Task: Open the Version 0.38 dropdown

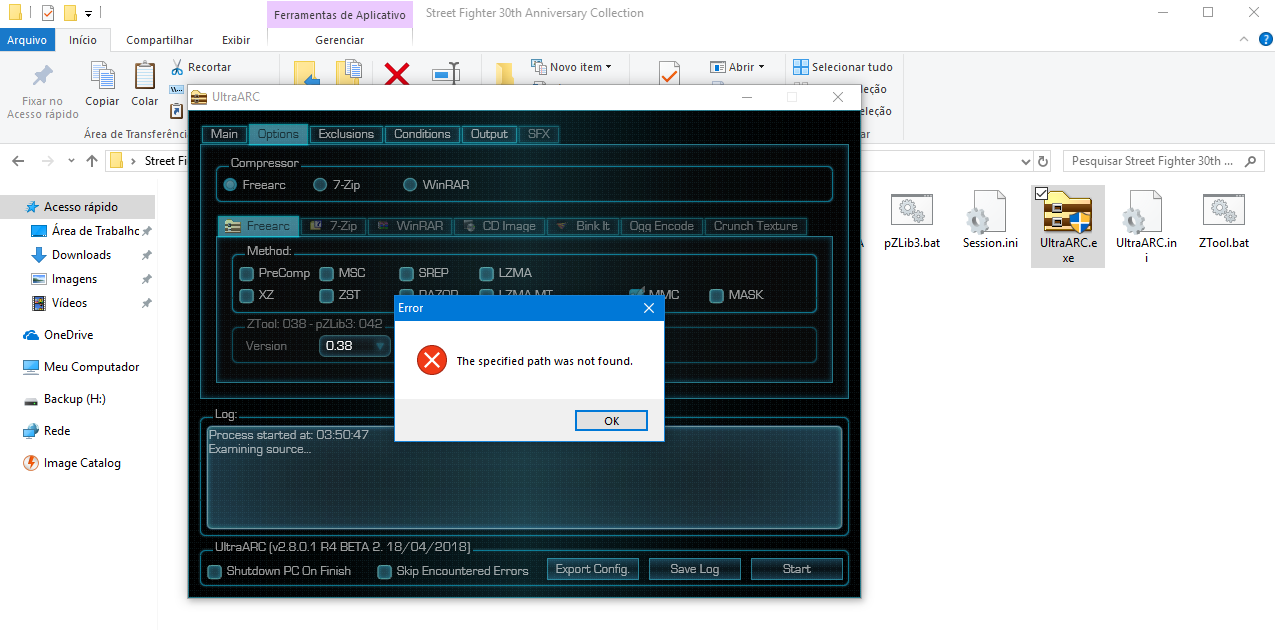Action: [355, 346]
